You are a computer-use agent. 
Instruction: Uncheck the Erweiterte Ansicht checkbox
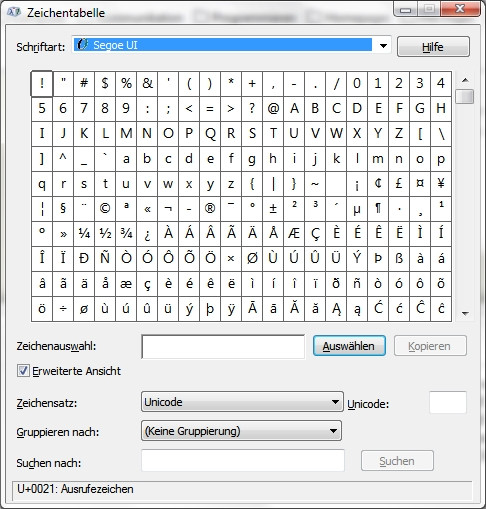(x=23, y=371)
